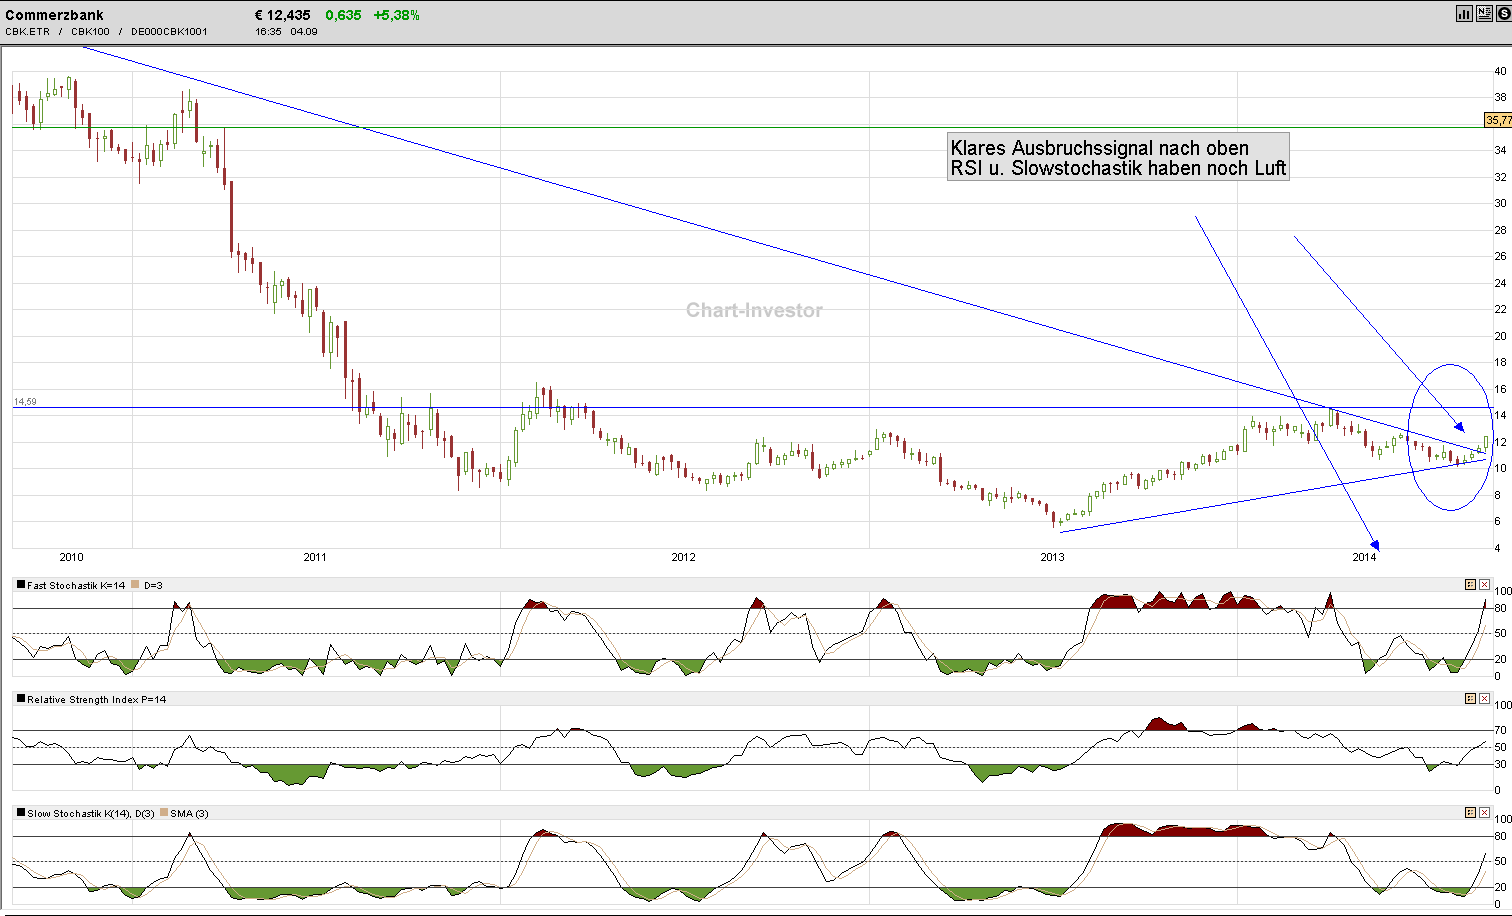Click the Chart-Investor watermark
This screenshot has height=916, width=1512.
pos(752,311)
